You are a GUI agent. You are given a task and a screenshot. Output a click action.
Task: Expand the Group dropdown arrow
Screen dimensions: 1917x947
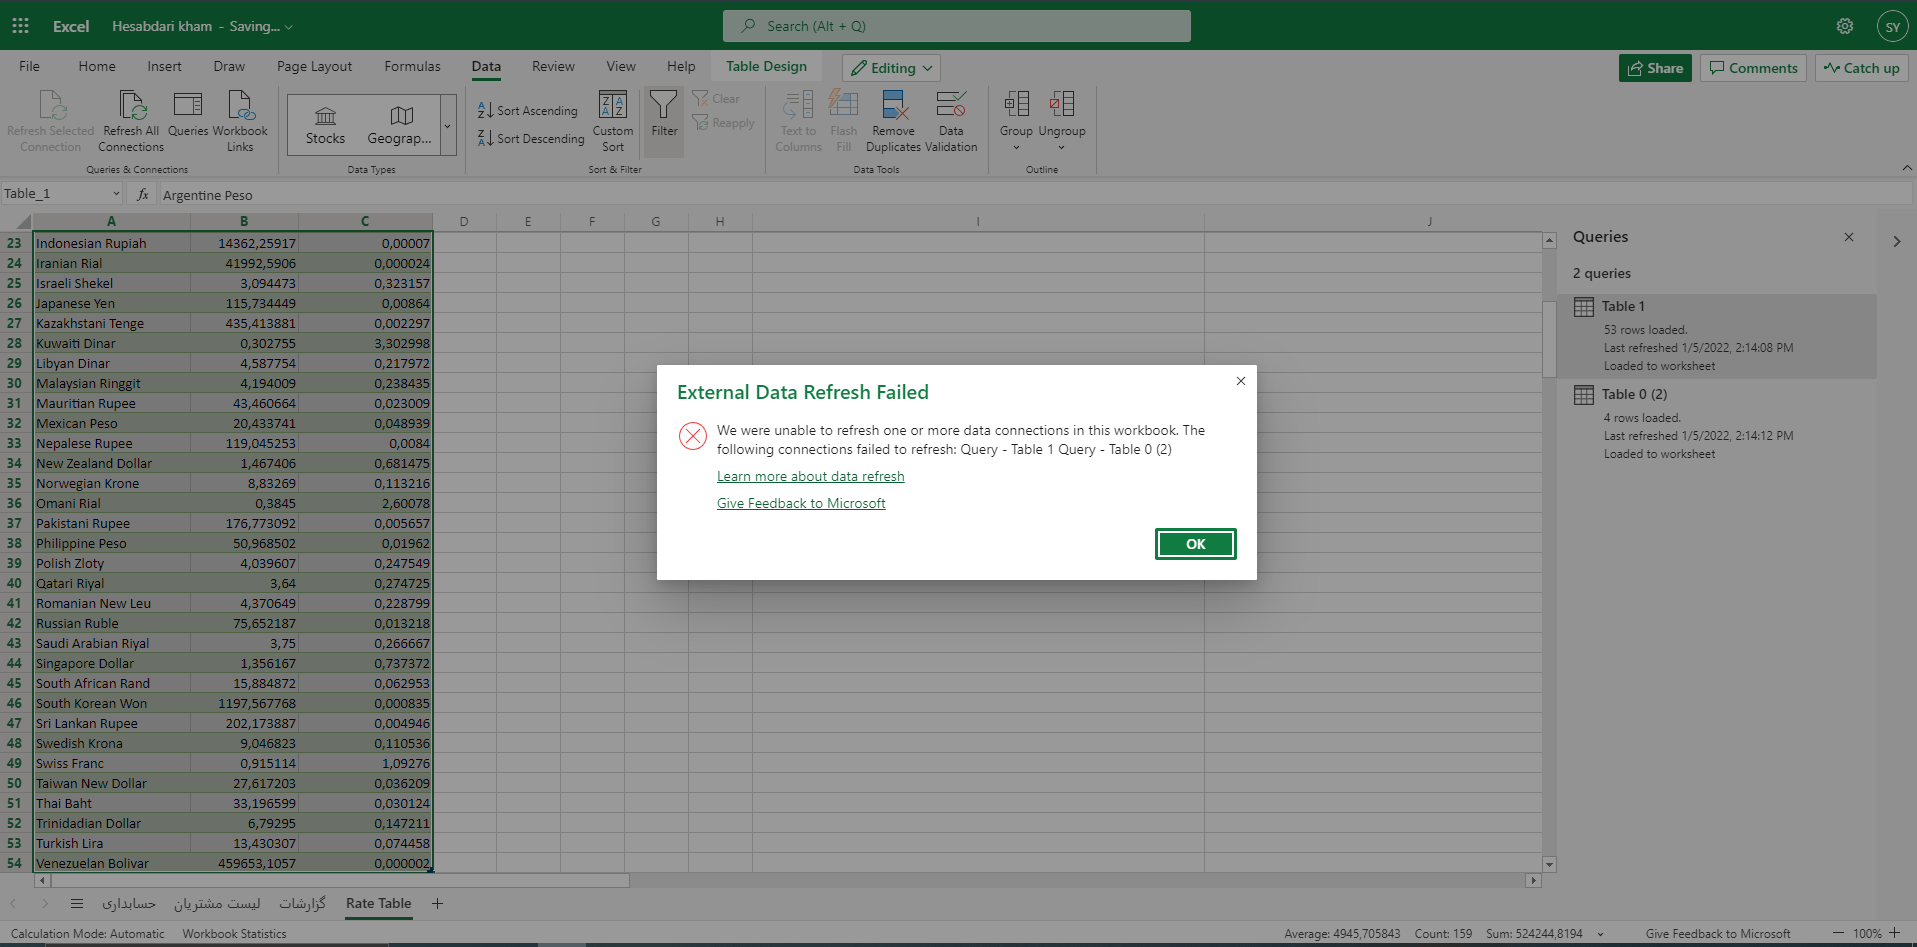(x=1016, y=148)
